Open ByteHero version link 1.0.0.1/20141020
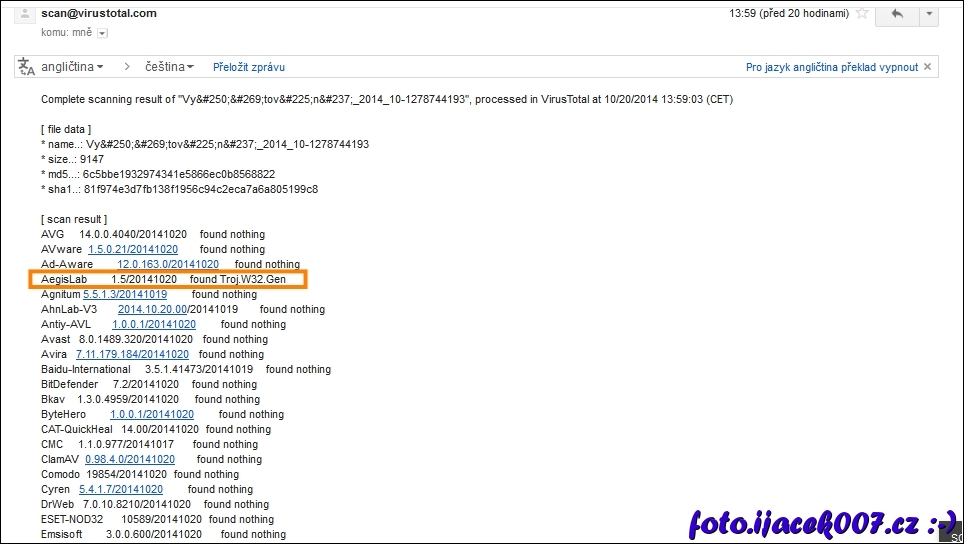Viewport: 964px width, 544px height. click(152, 414)
